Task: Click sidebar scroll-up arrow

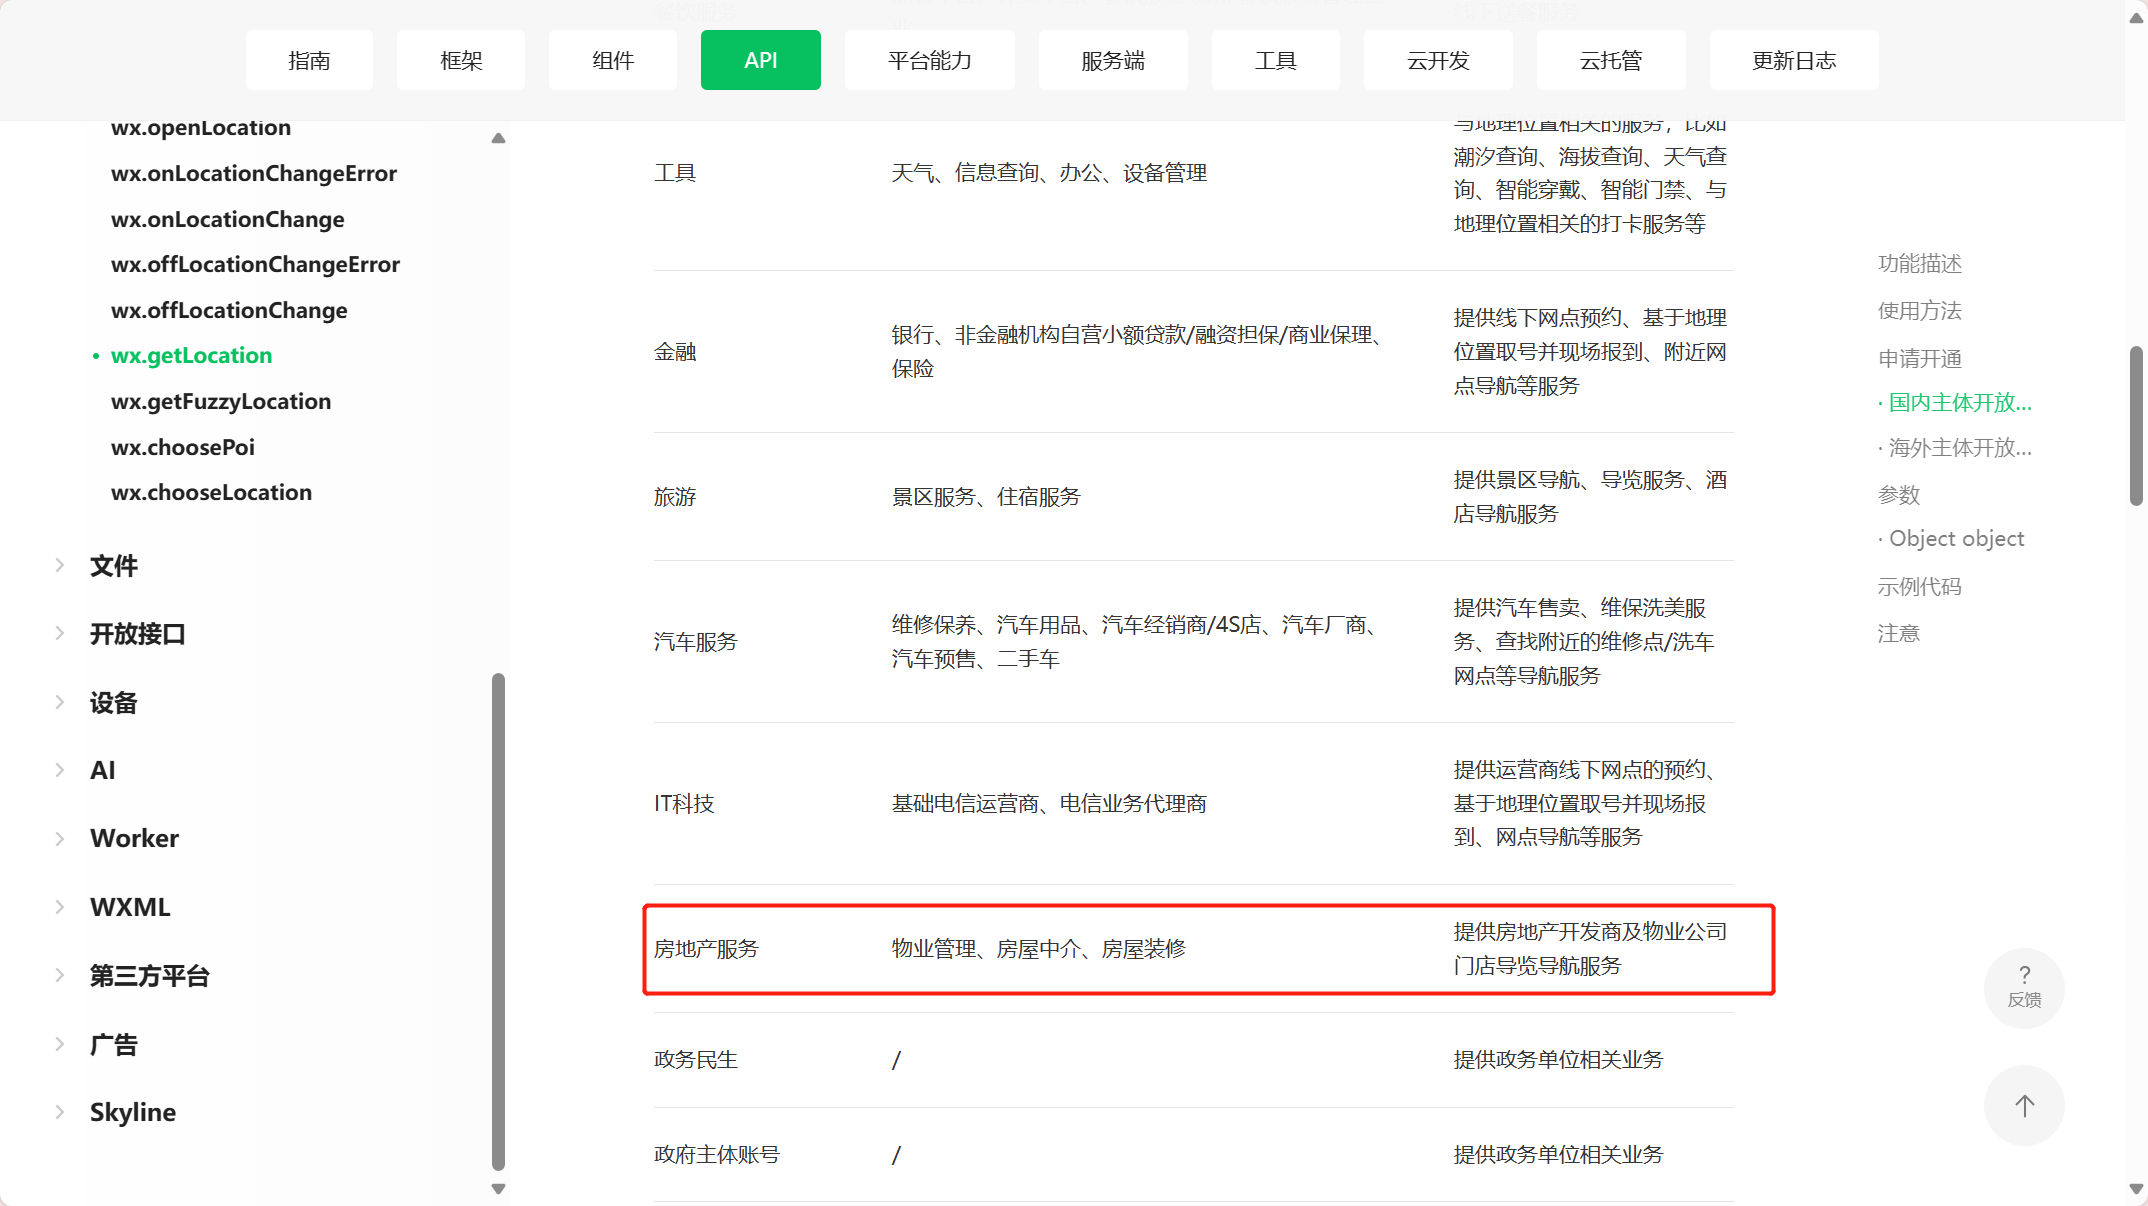Action: pos(498,139)
